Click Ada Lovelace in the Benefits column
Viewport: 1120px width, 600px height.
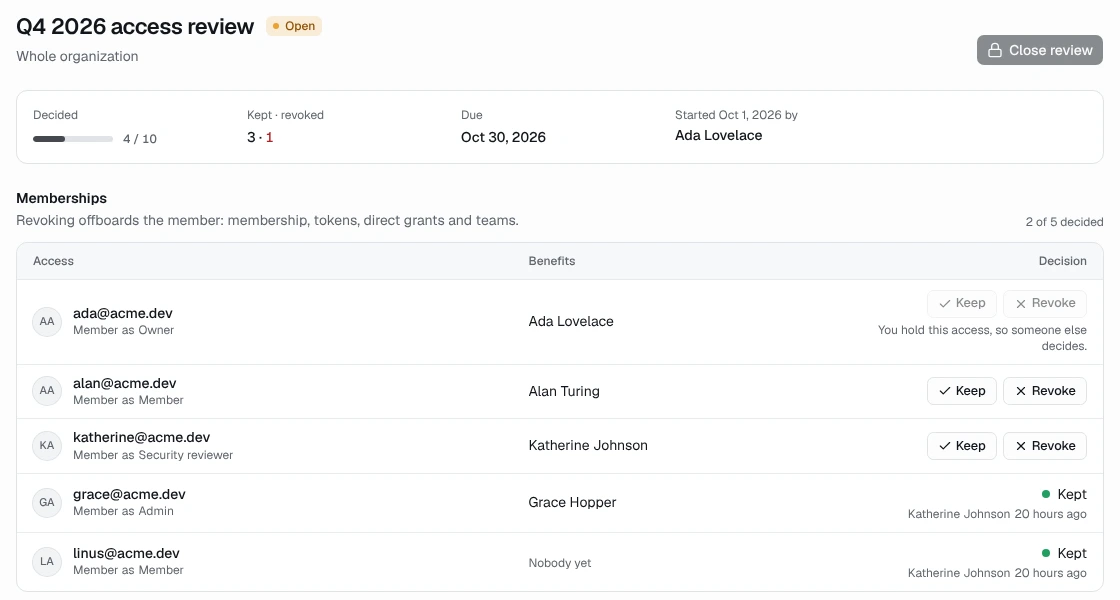571,321
